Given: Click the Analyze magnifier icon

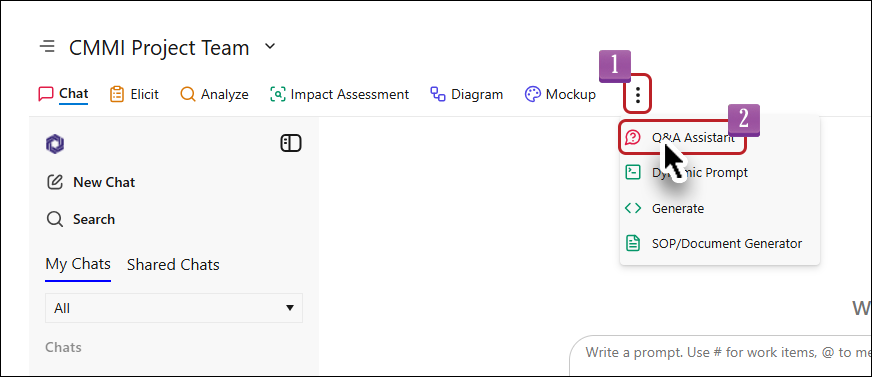Looking at the screenshot, I should click(x=188, y=95).
